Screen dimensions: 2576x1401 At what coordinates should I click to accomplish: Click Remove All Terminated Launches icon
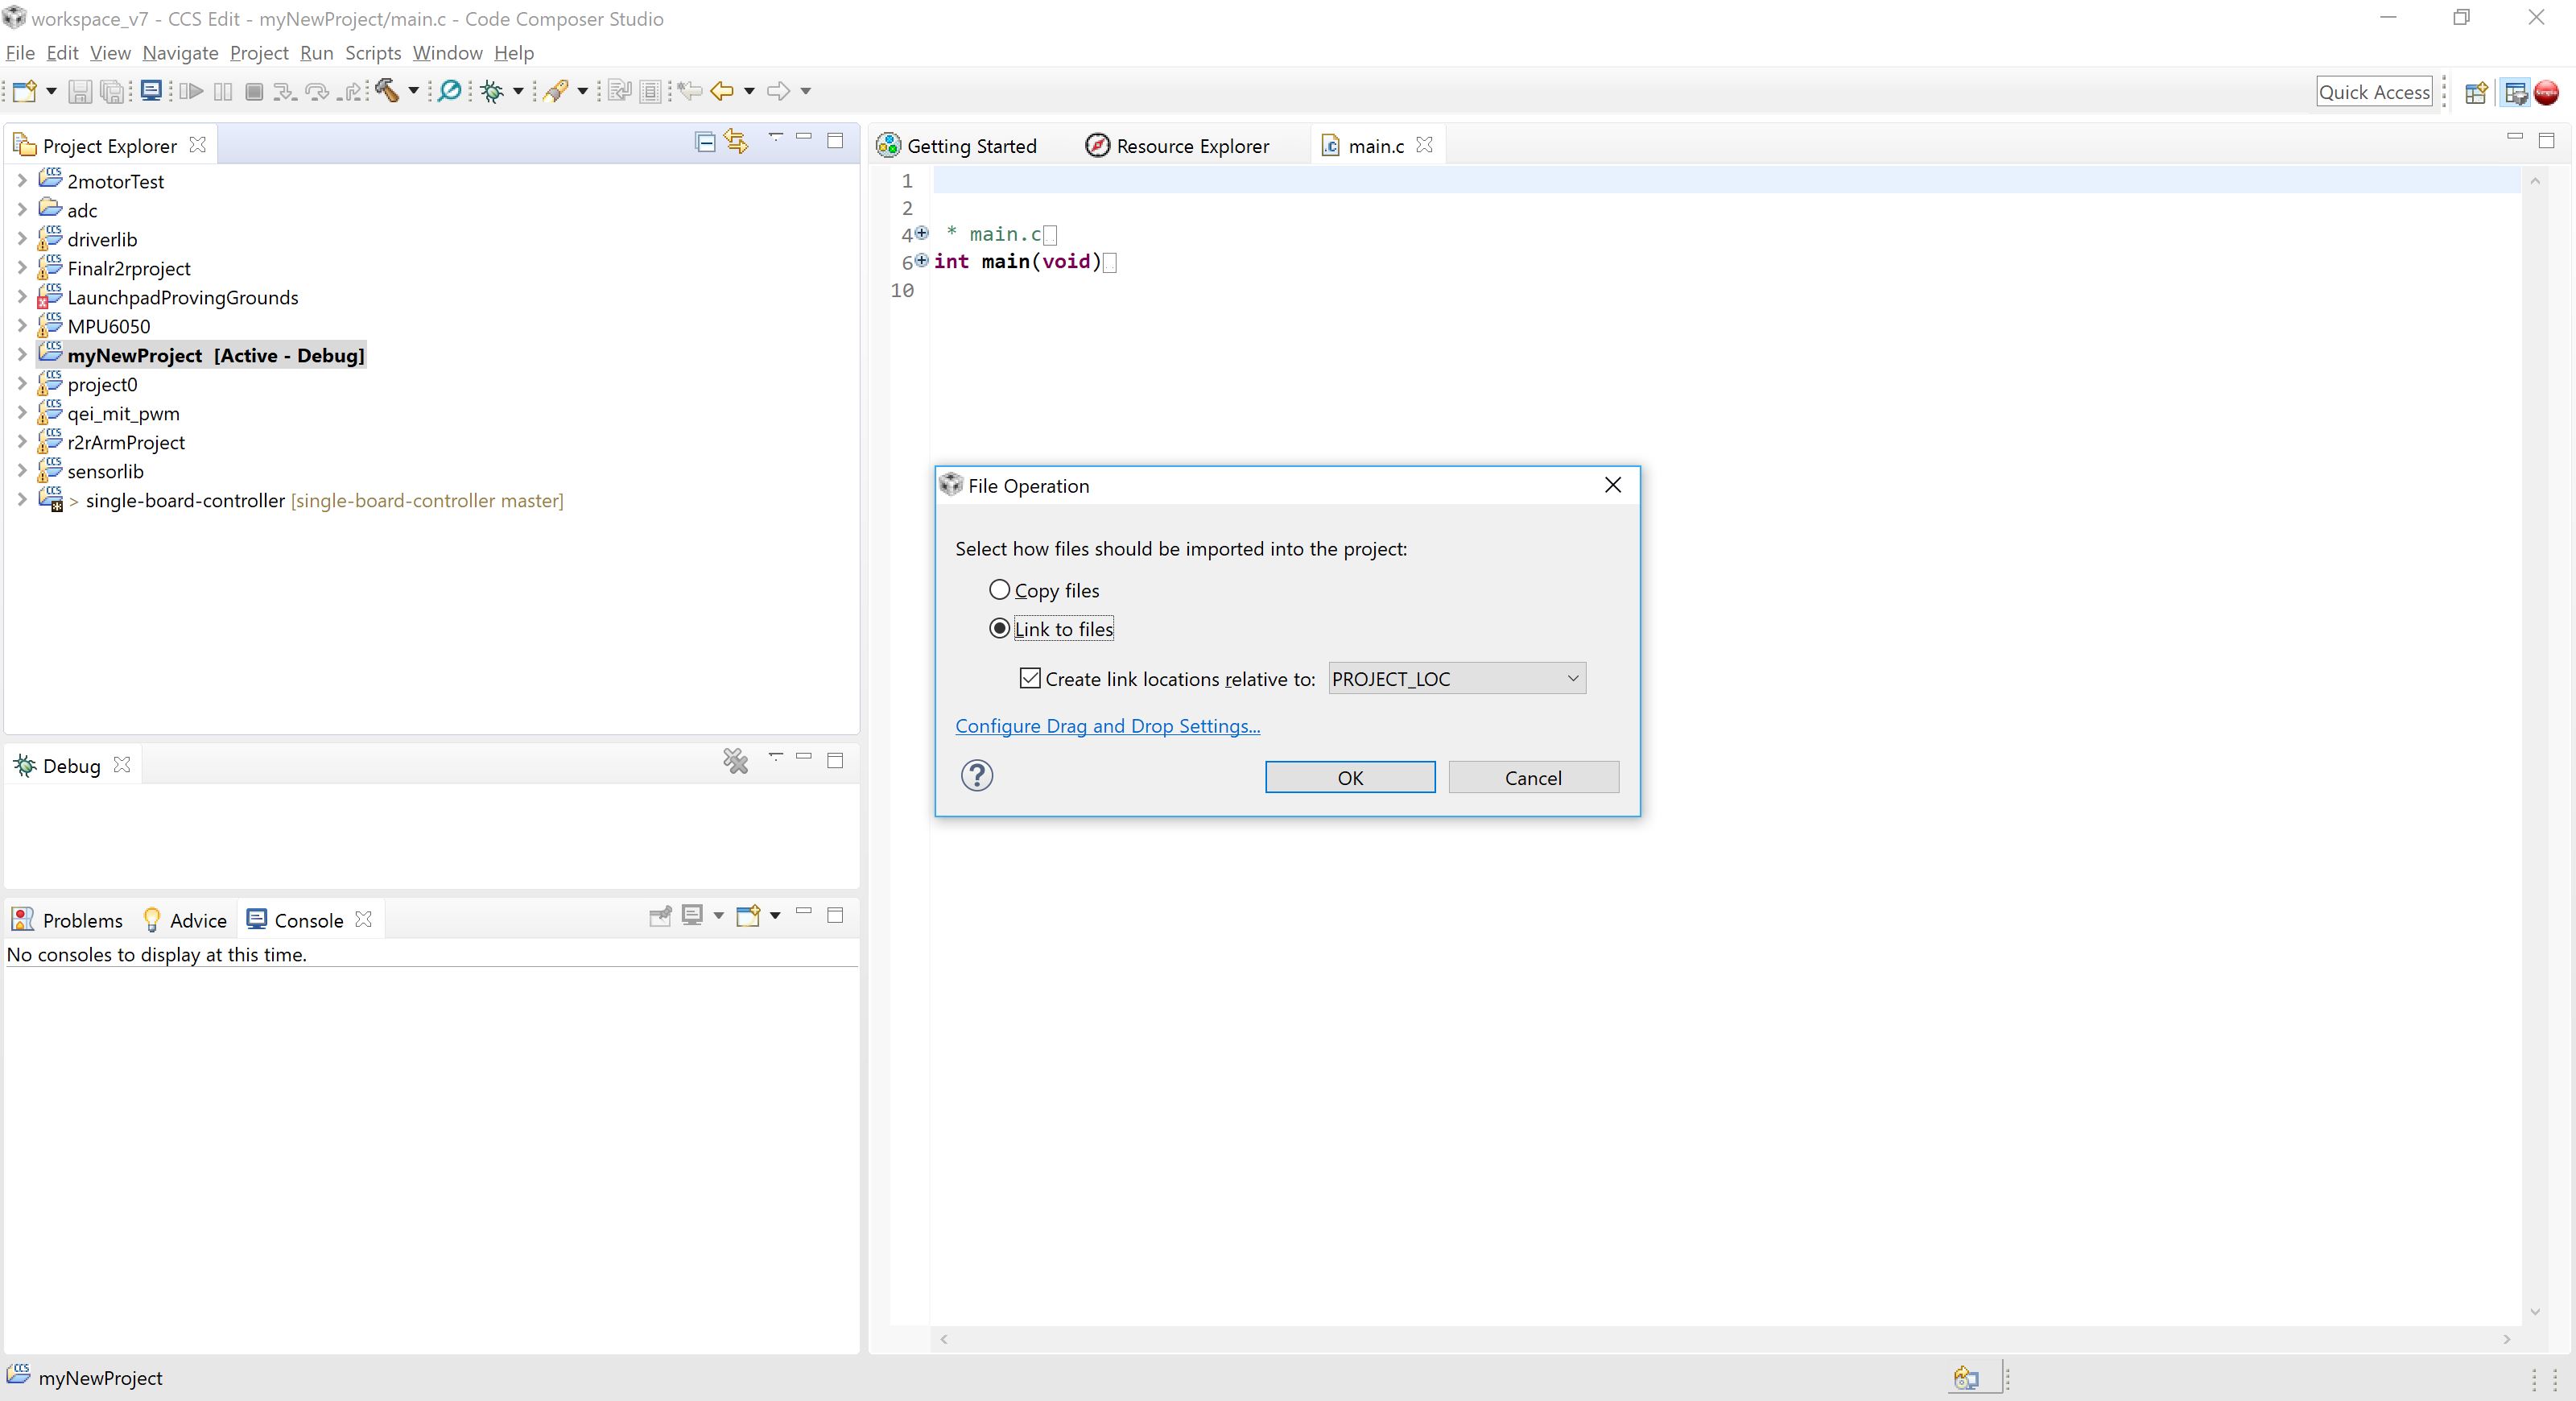point(736,762)
